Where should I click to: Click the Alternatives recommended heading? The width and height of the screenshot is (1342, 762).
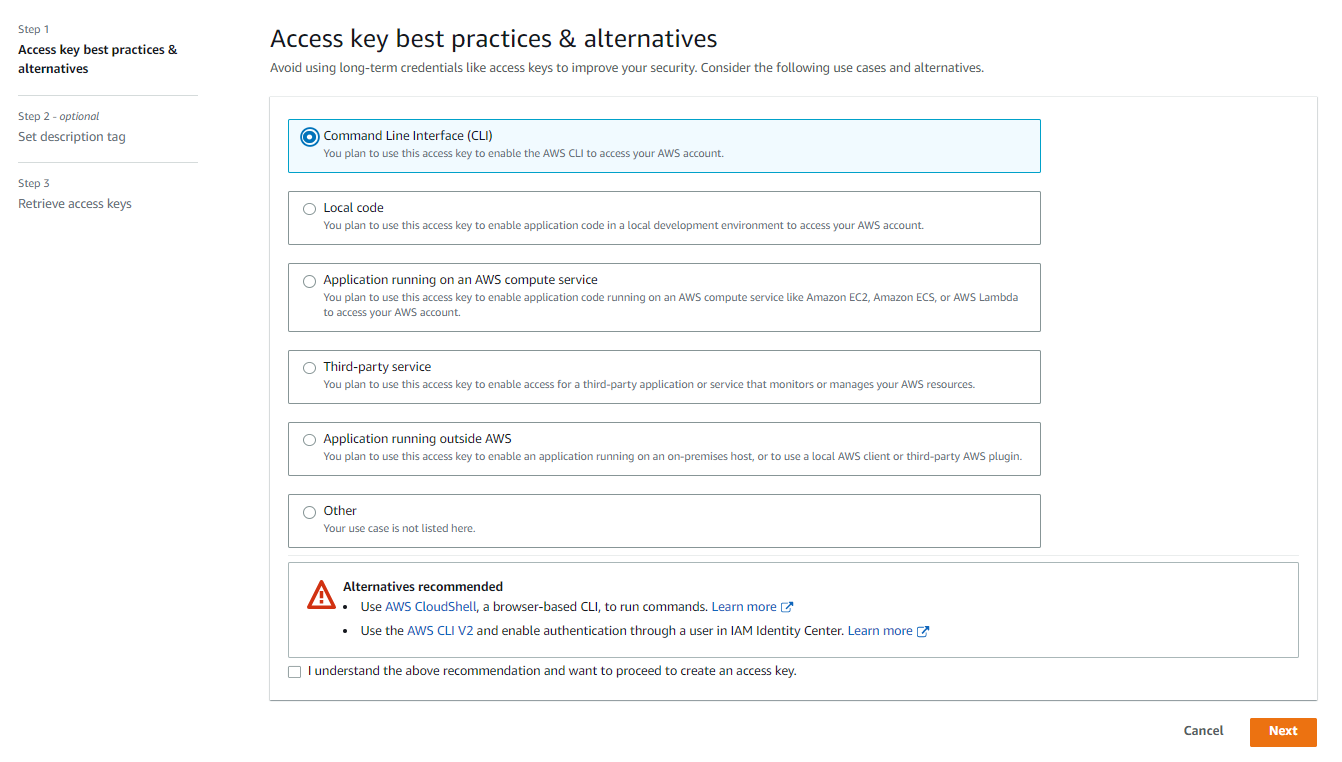[x=423, y=587]
